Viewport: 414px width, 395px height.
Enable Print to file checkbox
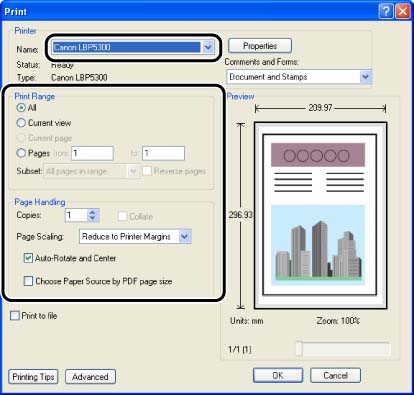(x=15, y=315)
